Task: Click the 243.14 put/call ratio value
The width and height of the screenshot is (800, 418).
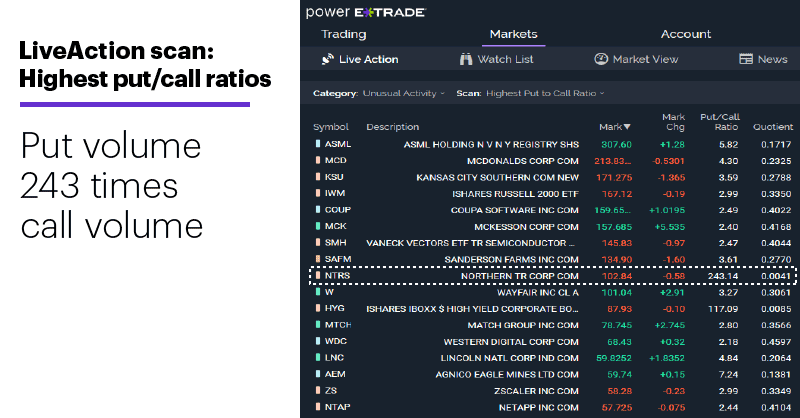Action: (723, 276)
